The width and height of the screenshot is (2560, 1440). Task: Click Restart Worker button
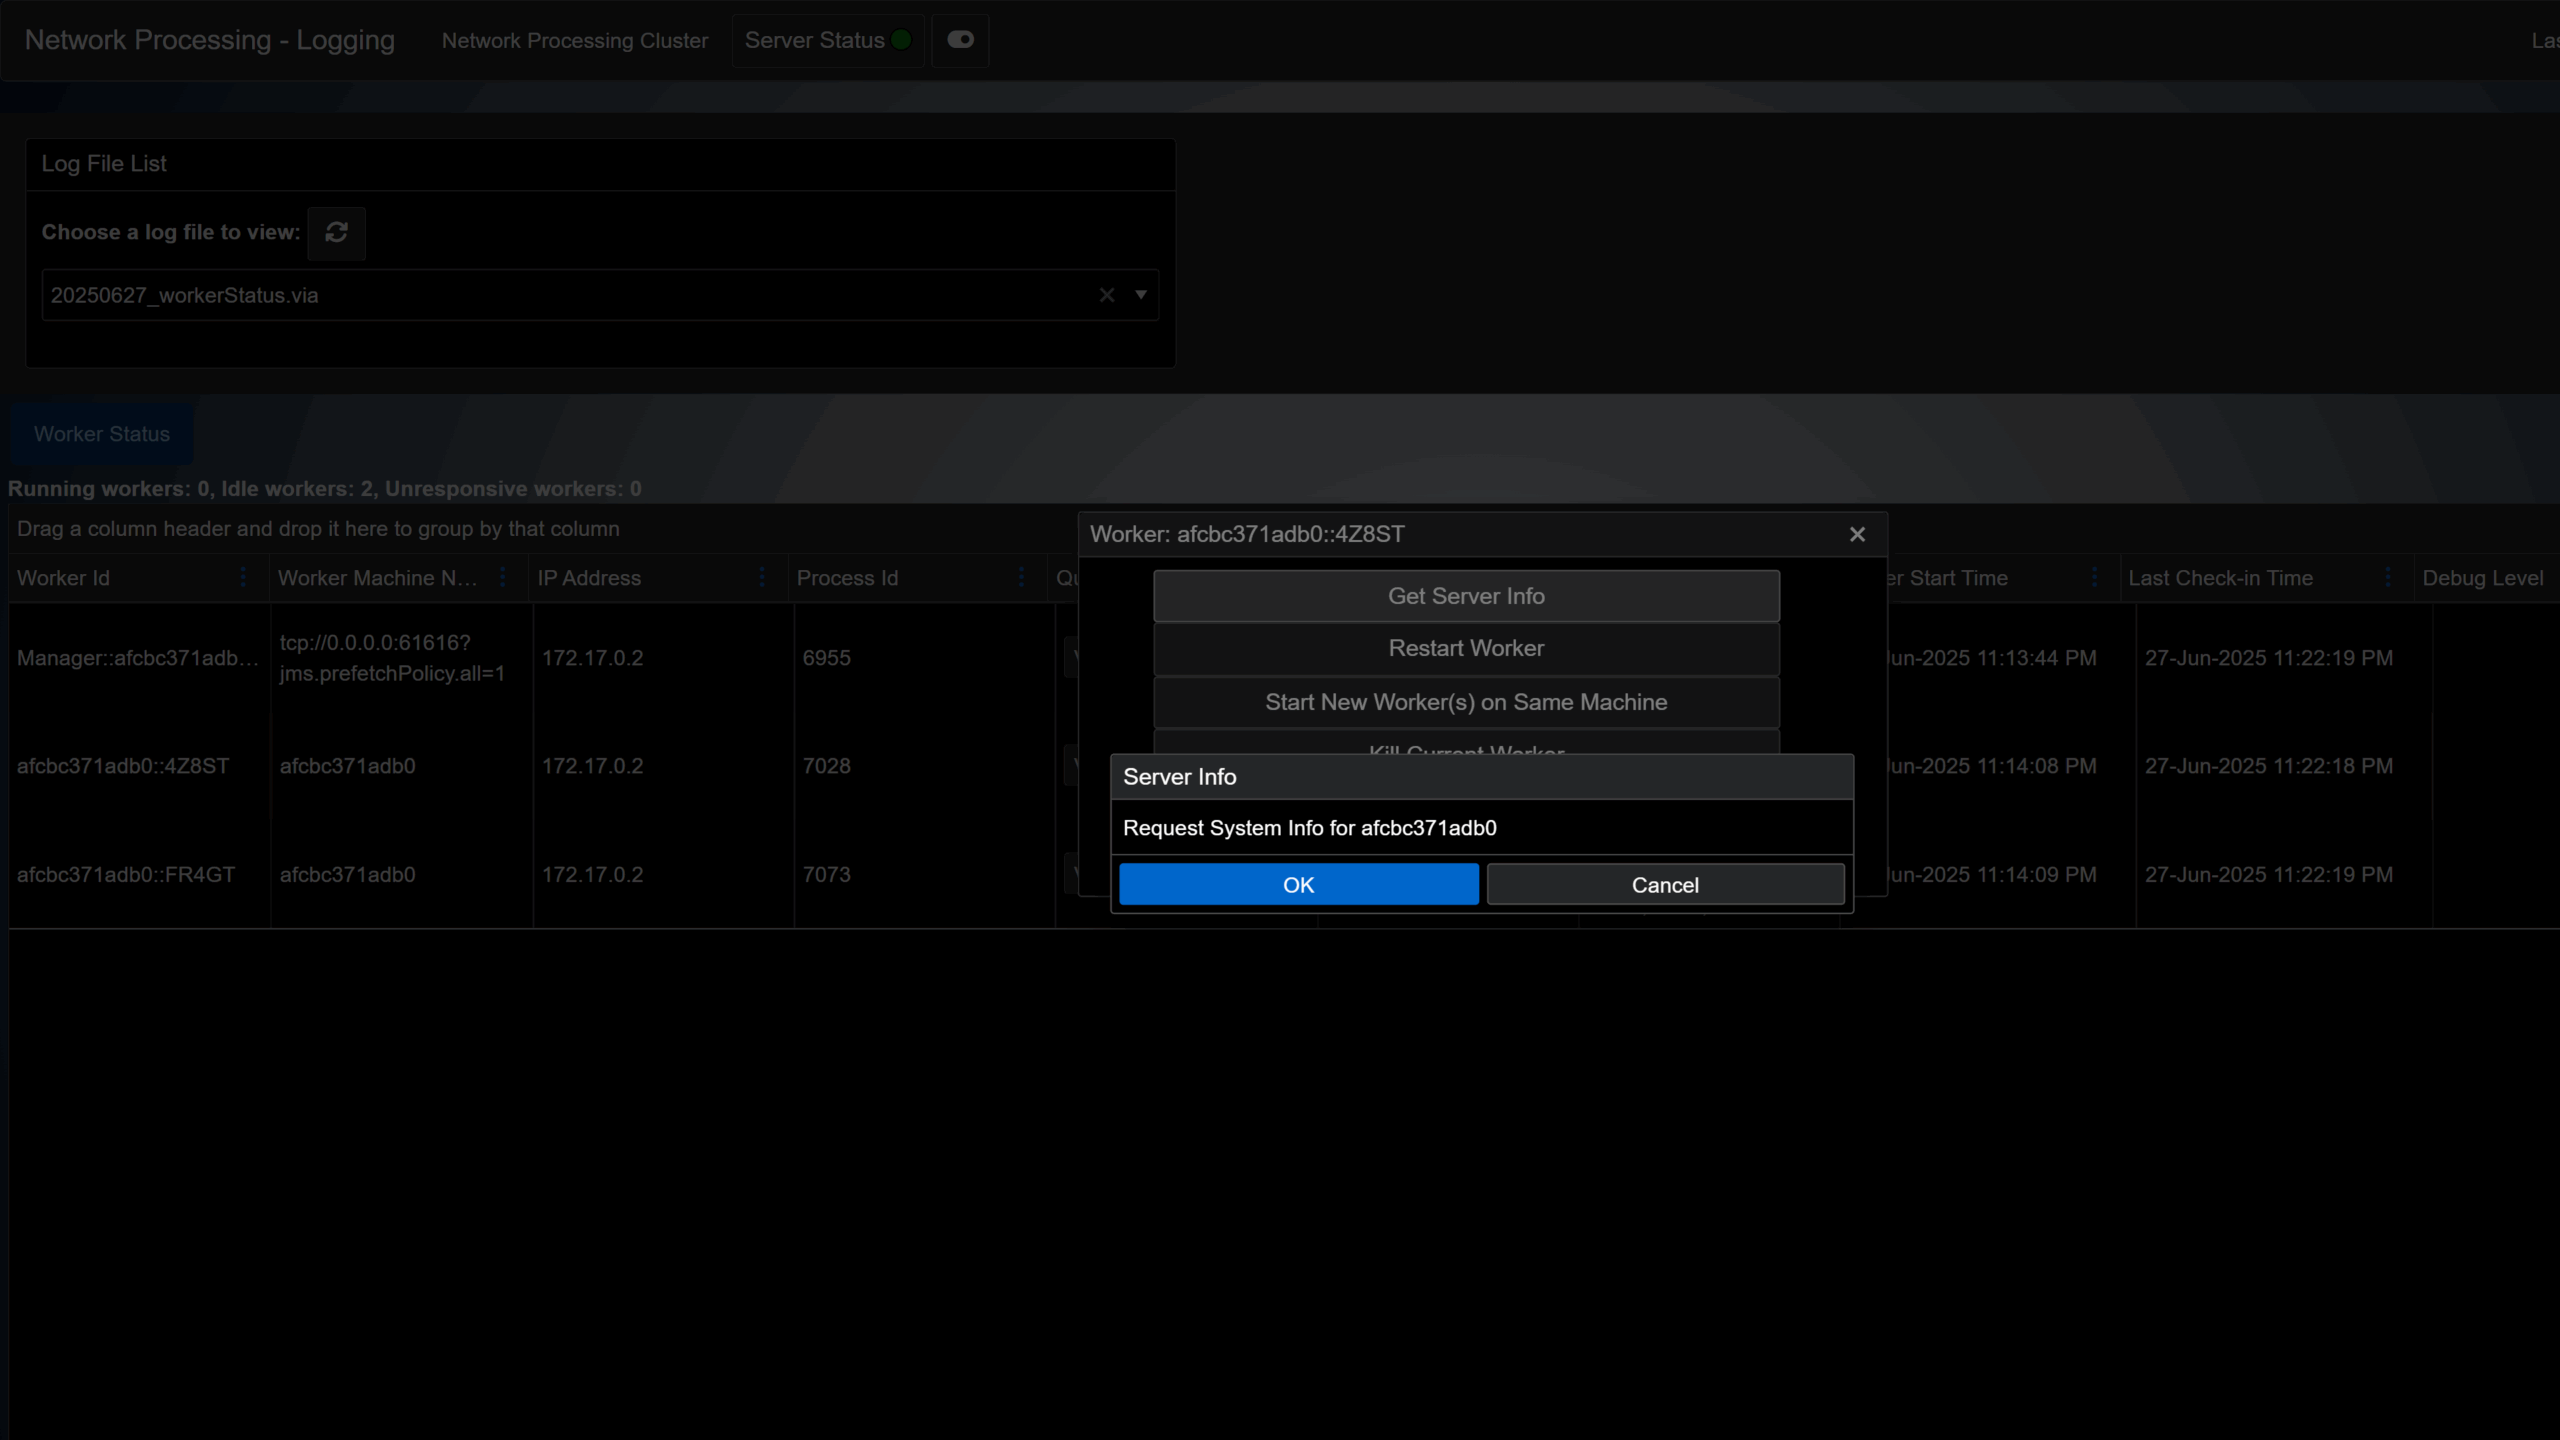tap(1466, 648)
